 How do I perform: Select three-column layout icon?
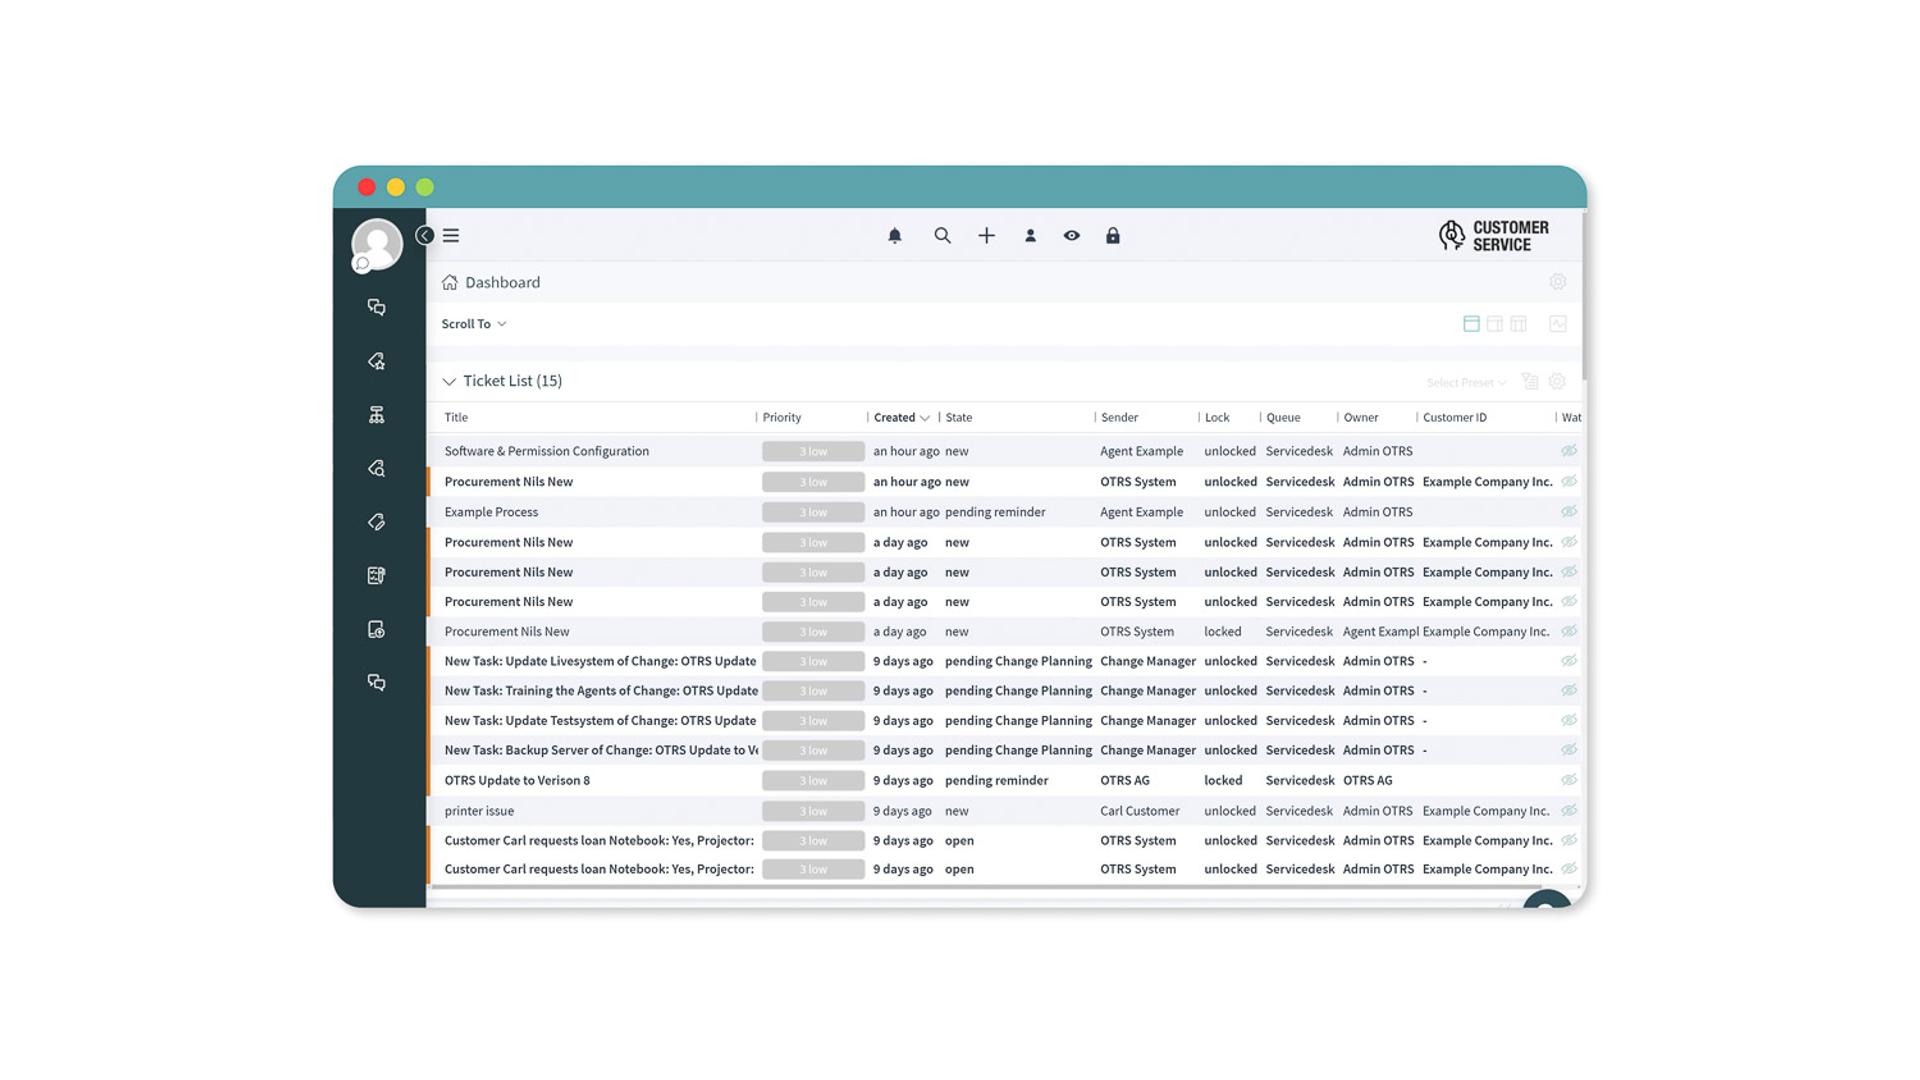(1519, 324)
